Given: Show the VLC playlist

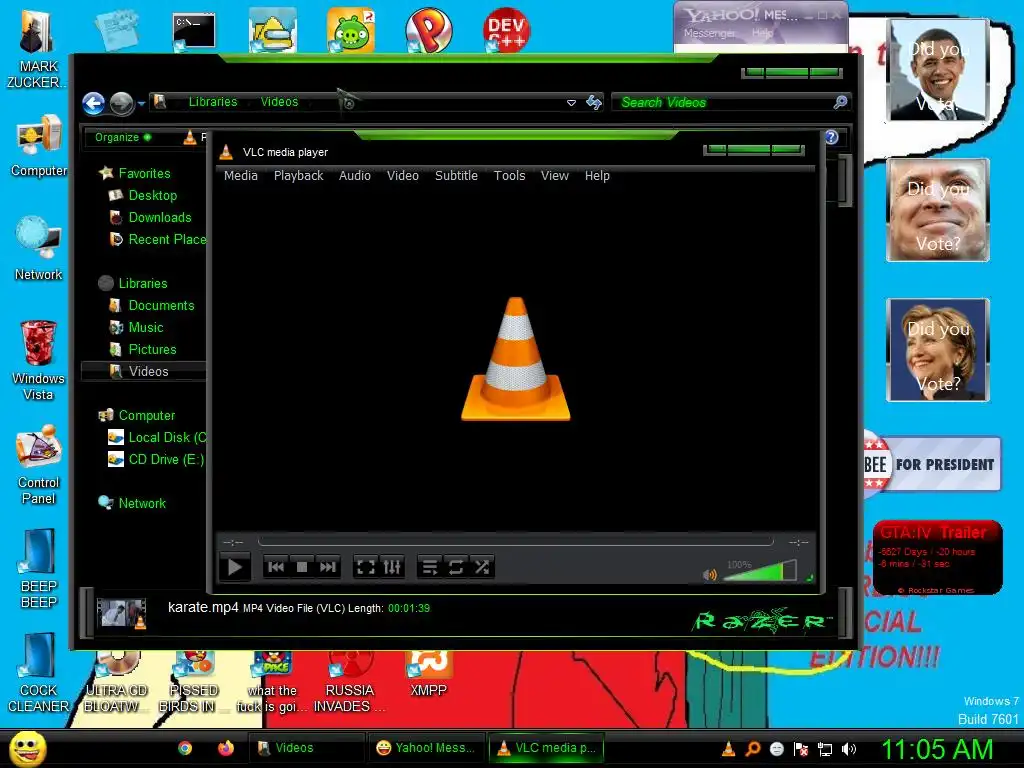Looking at the screenshot, I should coord(430,567).
